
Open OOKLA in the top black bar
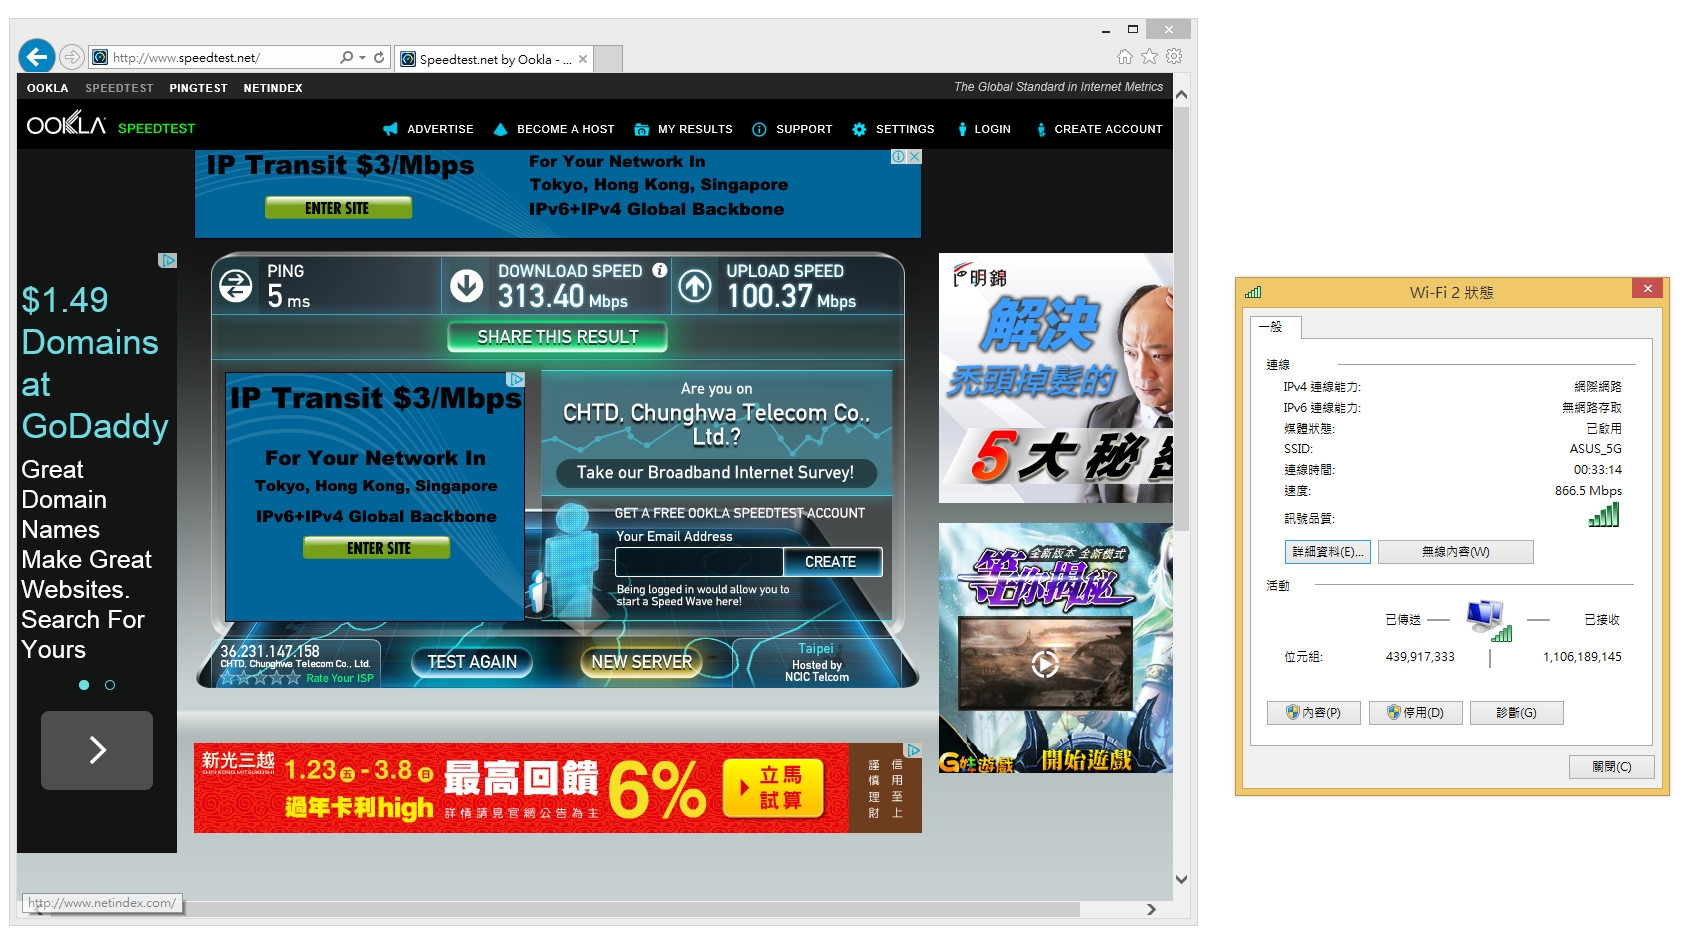[47, 88]
